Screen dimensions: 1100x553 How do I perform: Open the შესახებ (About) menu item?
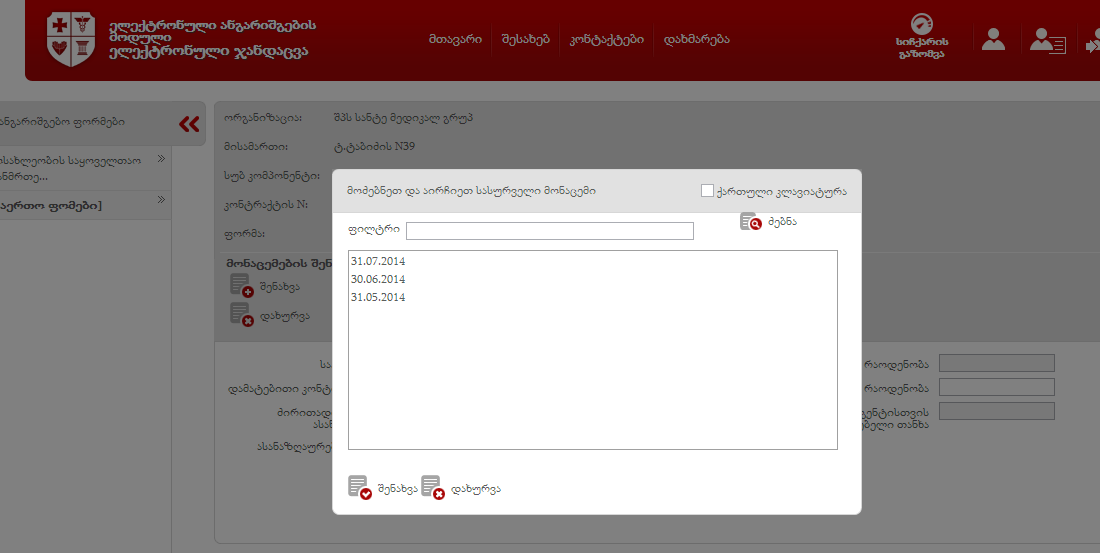(x=525, y=39)
